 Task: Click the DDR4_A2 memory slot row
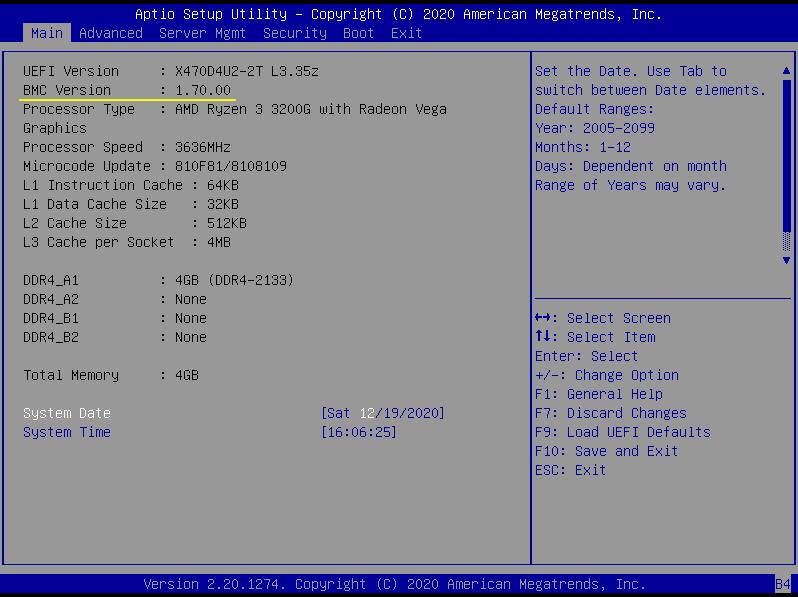(115, 299)
